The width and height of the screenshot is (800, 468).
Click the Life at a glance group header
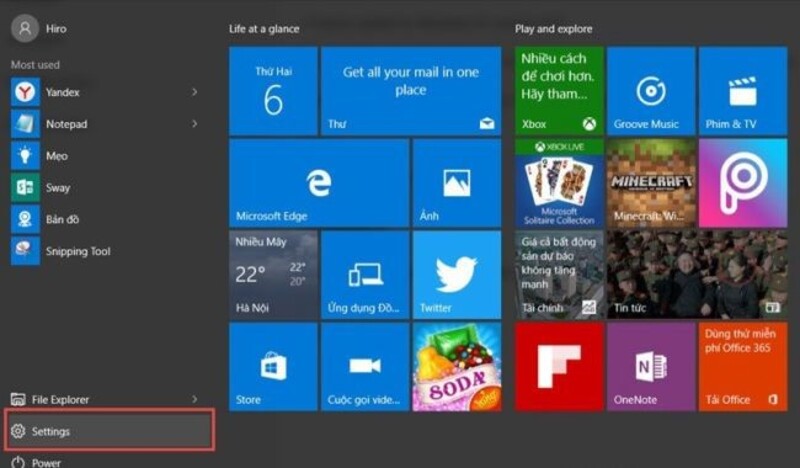[x=264, y=29]
